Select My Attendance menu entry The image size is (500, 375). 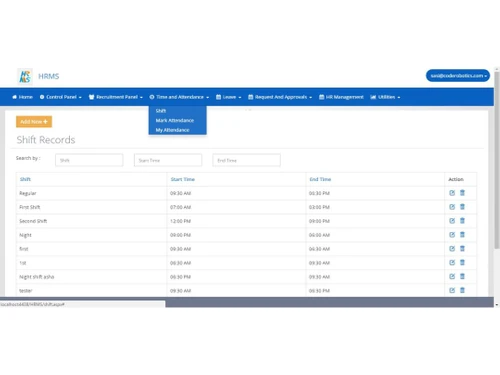172,130
